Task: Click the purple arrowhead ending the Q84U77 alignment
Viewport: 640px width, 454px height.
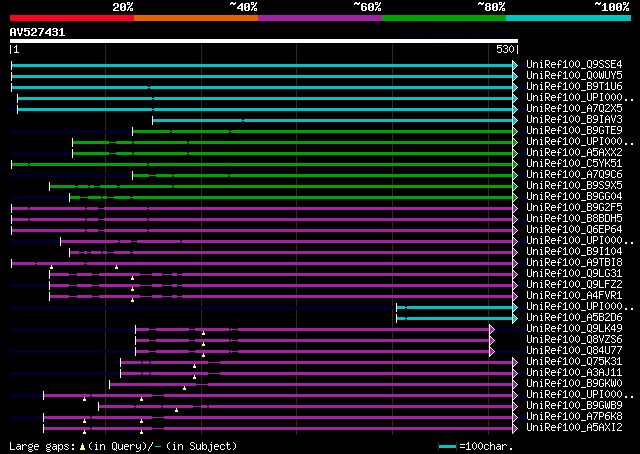Action: tap(492, 352)
